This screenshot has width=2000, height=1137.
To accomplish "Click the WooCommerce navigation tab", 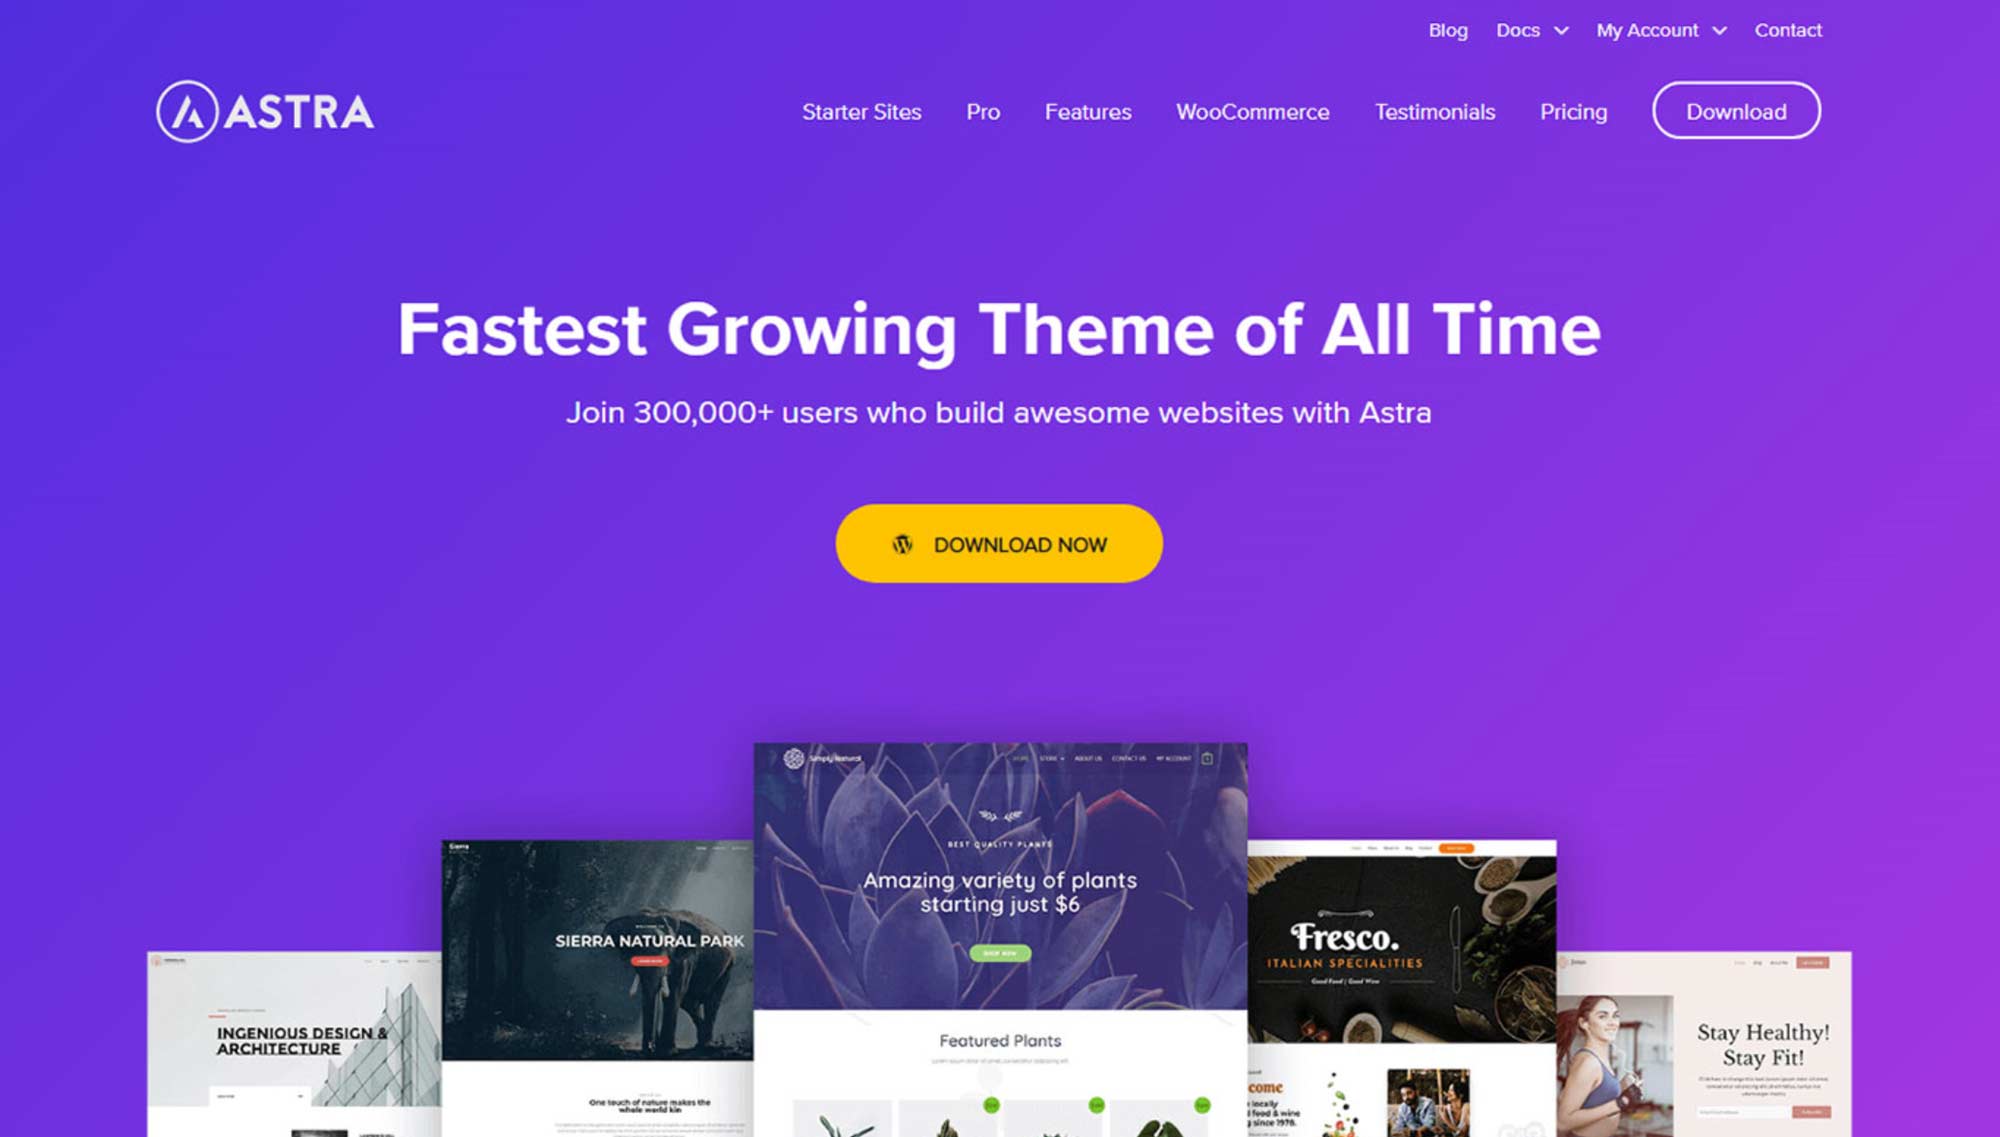I will [x=1251, y=111].
